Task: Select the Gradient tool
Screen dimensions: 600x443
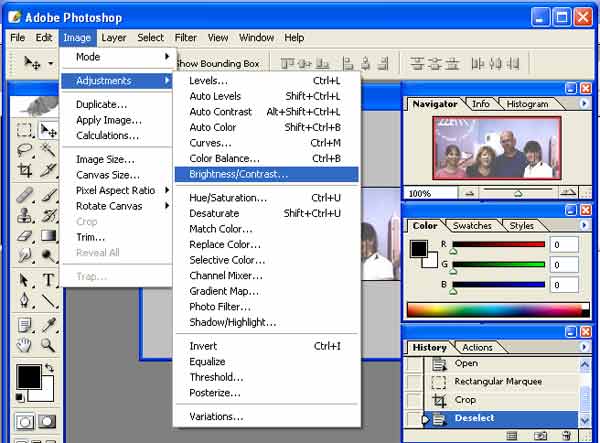Action: (48, 235)
